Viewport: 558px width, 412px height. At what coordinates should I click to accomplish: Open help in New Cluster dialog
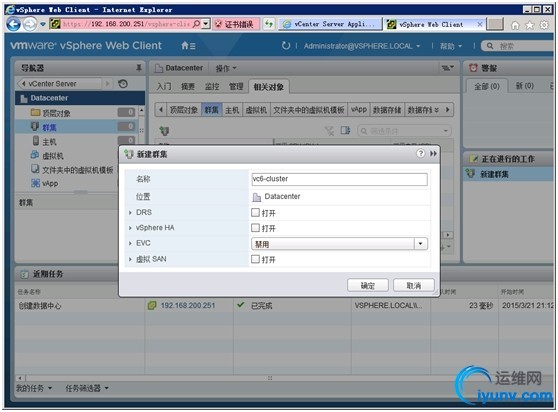[421, 153]
